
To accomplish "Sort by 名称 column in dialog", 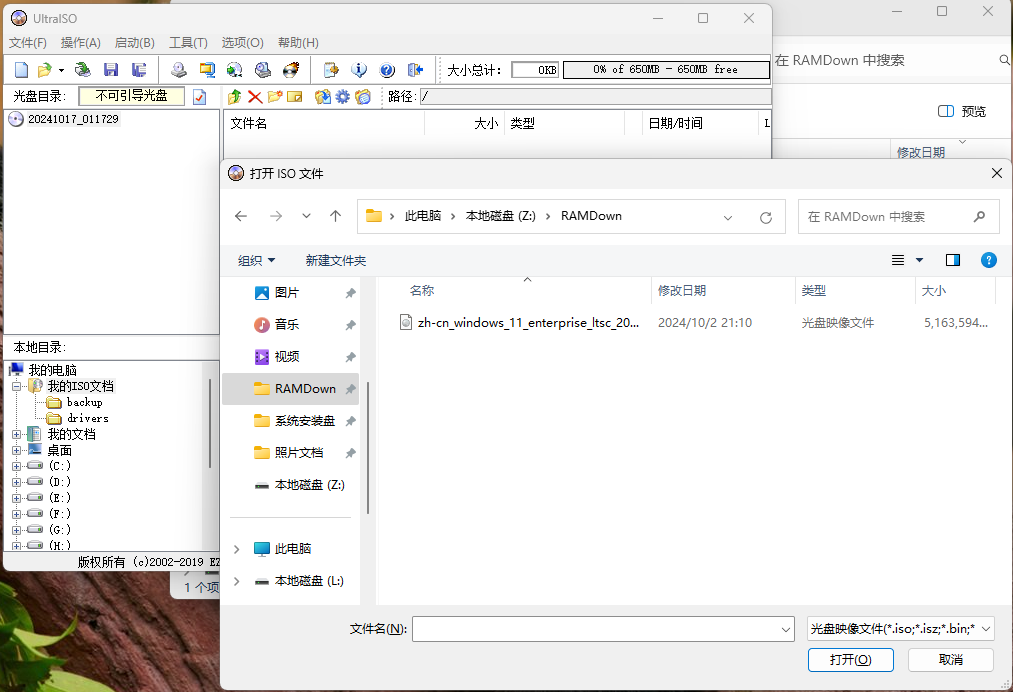I will [422, 291].
